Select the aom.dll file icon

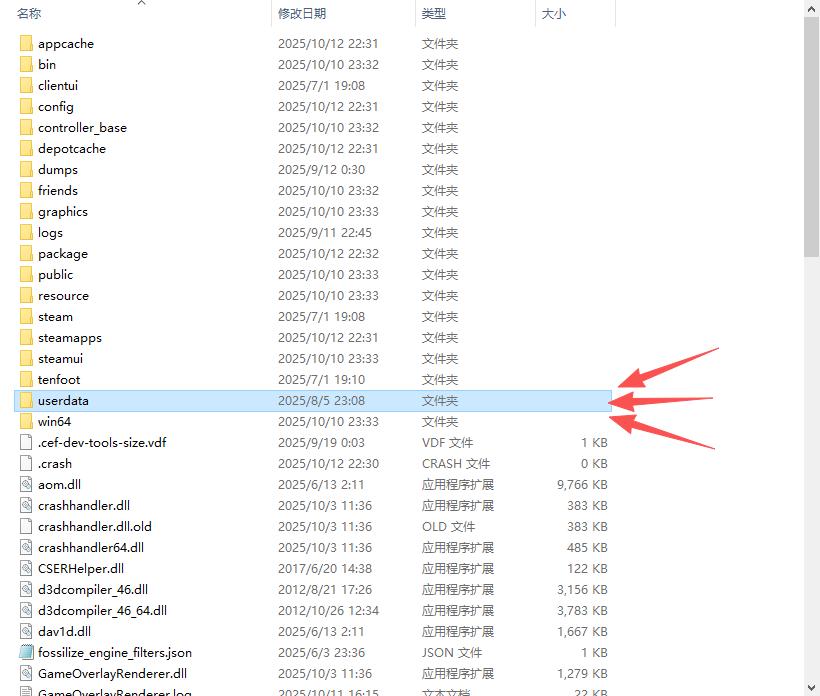pos(26,484)
